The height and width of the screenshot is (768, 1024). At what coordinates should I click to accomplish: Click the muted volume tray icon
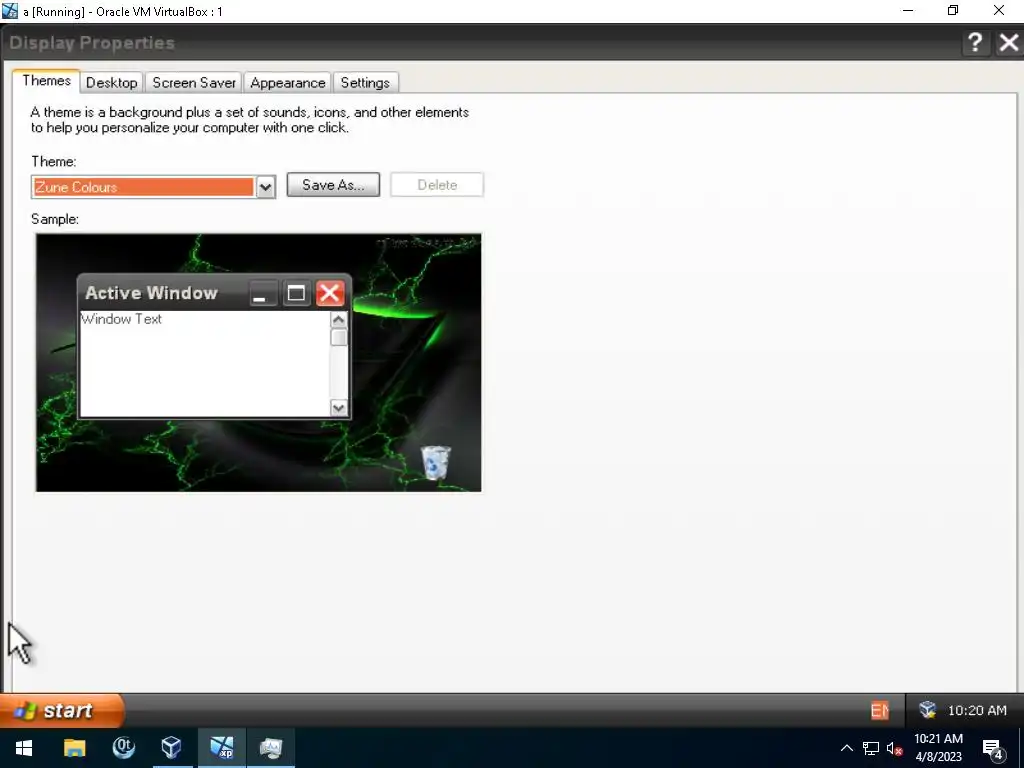(895, 748)
